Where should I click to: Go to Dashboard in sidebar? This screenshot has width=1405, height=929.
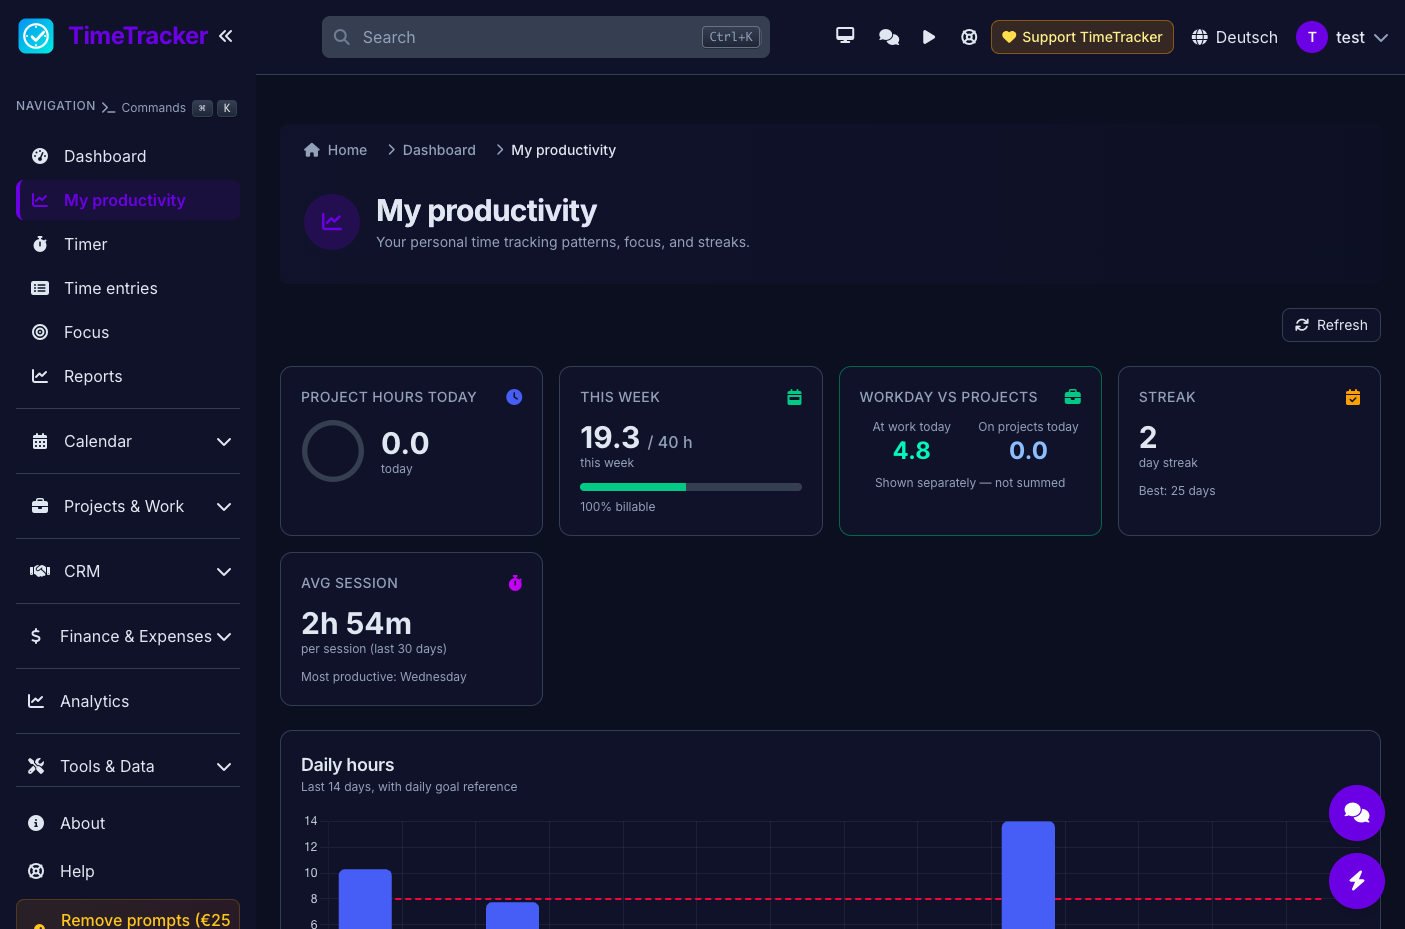coord(128,156)
